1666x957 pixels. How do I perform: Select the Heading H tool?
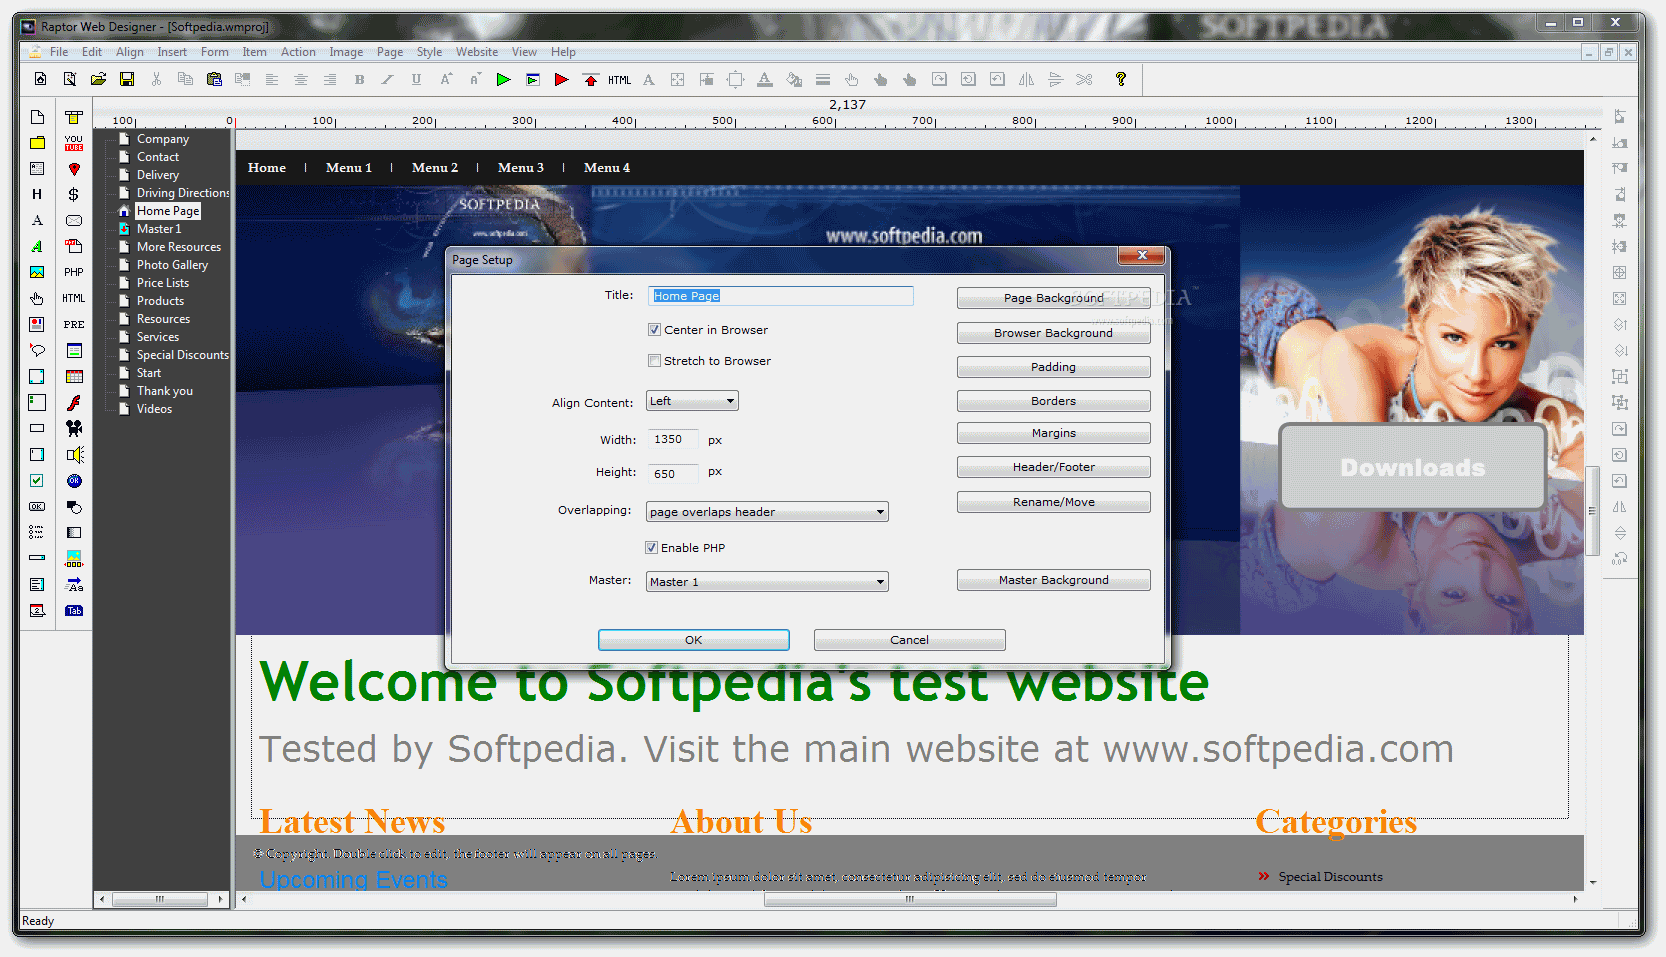37,195
